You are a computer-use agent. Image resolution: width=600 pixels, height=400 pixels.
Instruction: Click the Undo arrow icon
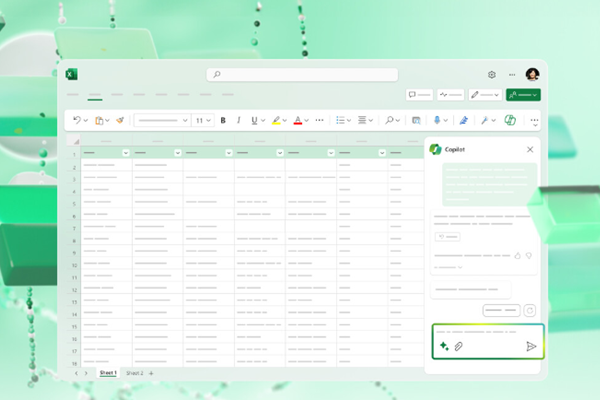[x=77, y=120]
